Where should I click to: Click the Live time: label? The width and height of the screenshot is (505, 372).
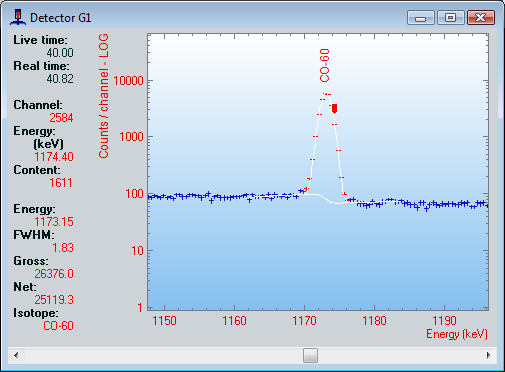tap(40, 40)
